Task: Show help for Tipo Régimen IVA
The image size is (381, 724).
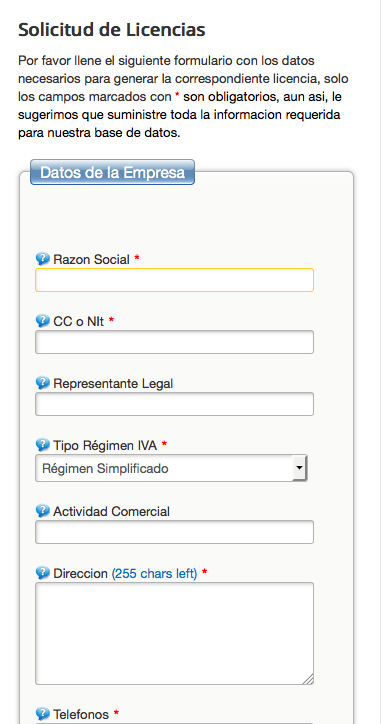Action: tap(42, 445)
